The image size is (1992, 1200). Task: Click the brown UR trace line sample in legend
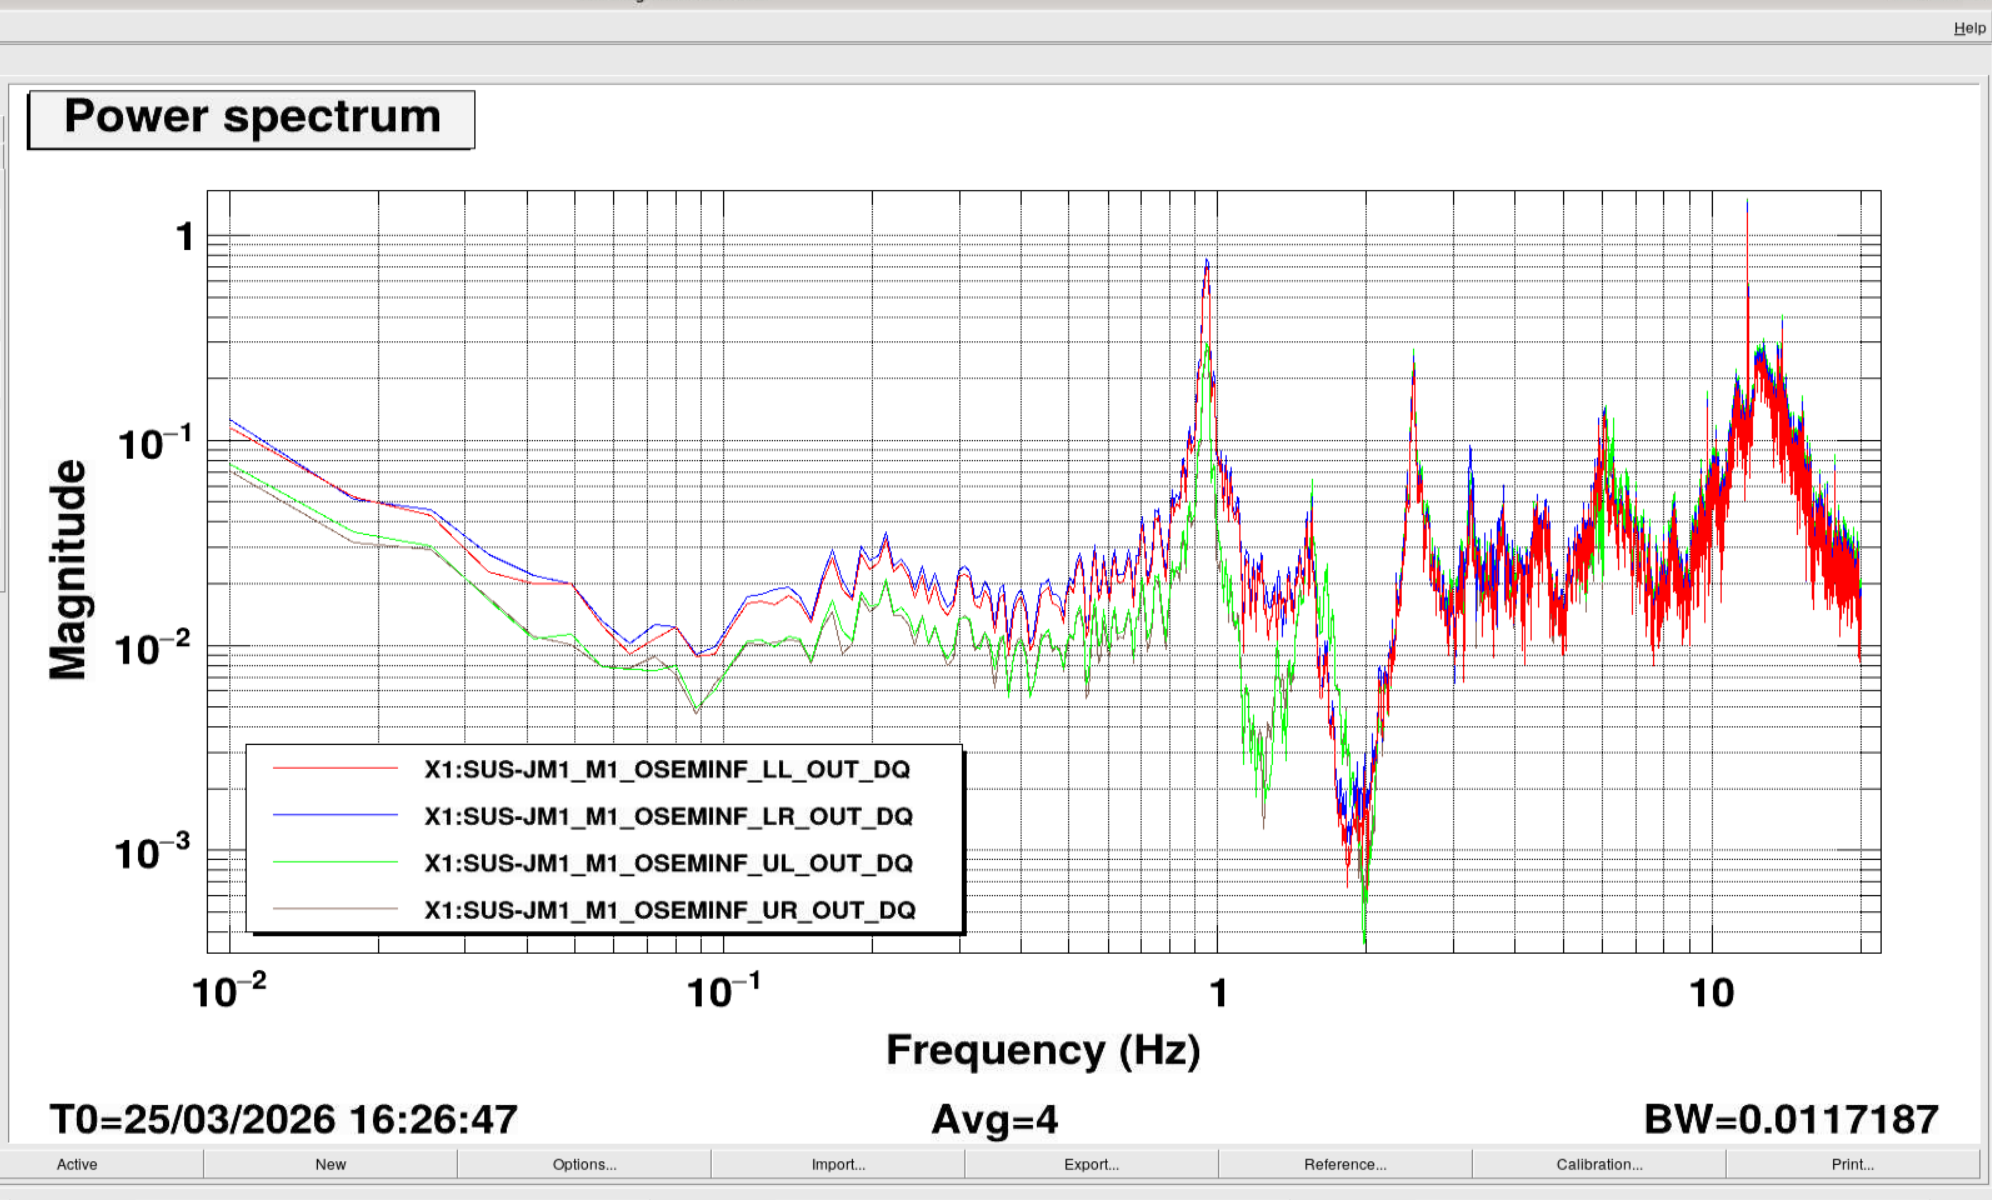pos(335,909)
